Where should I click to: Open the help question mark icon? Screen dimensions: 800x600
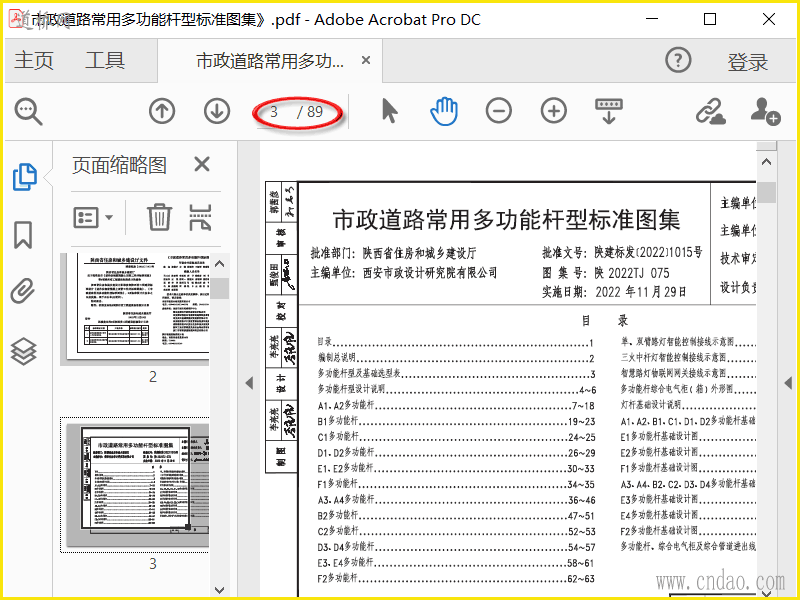(678, 60)
